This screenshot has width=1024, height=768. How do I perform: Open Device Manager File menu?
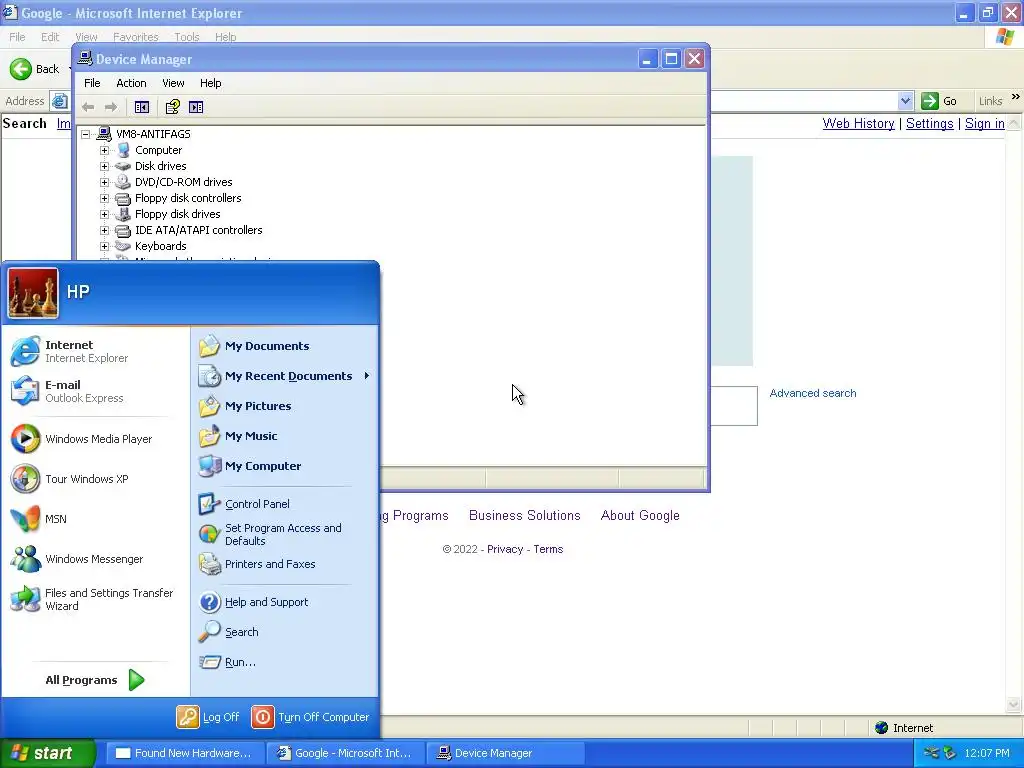click(92, 83)
